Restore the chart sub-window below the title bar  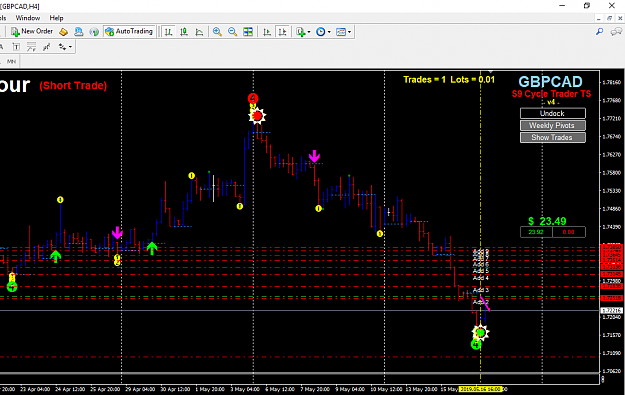pyautogui.click(x=609, y=18)
